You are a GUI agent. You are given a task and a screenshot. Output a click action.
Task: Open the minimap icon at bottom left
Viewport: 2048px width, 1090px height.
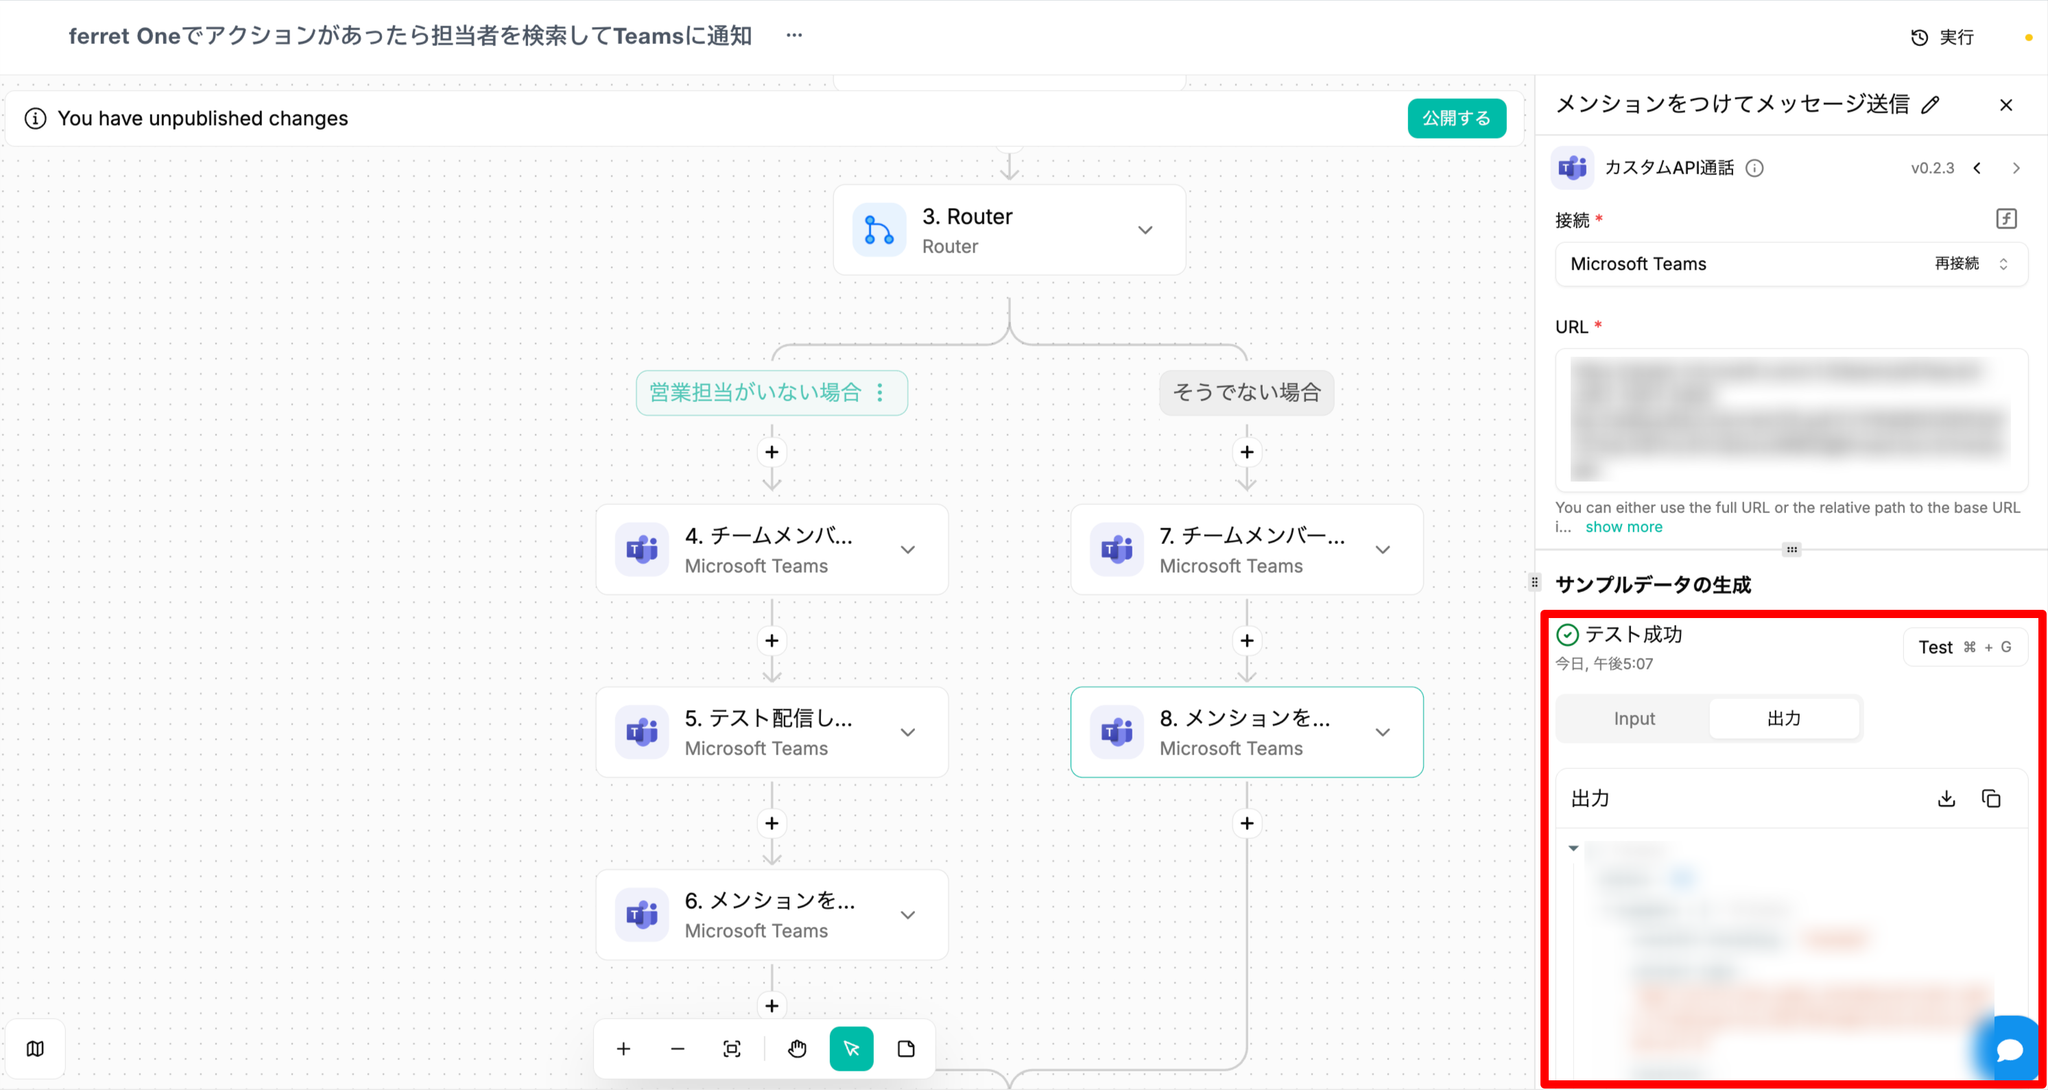35,1049
